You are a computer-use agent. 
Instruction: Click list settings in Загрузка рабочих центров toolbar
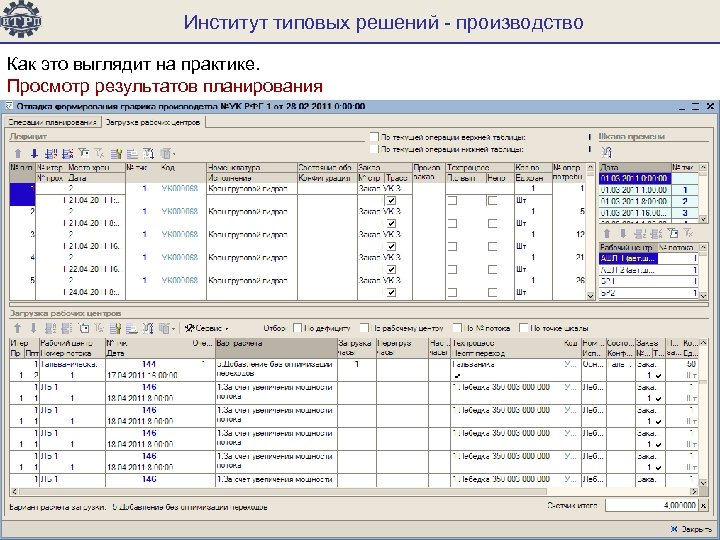point(116,328)
